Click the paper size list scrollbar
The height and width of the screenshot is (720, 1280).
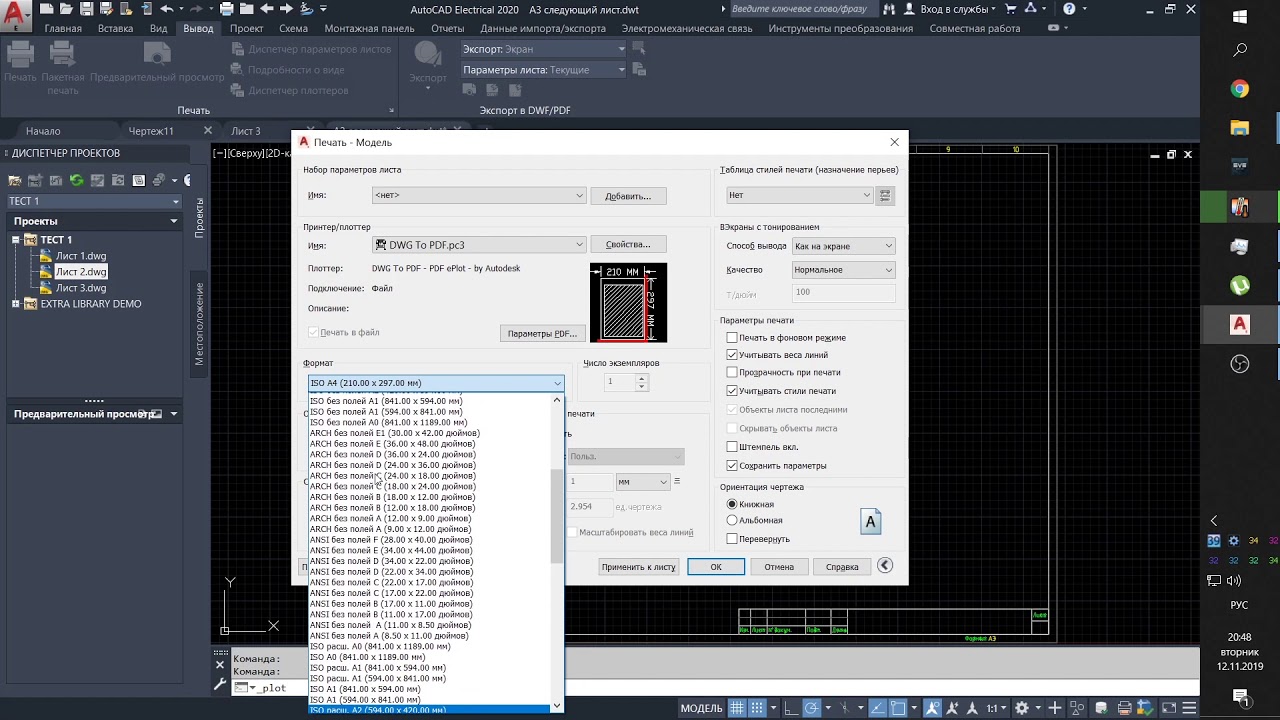tap(557, 515)
